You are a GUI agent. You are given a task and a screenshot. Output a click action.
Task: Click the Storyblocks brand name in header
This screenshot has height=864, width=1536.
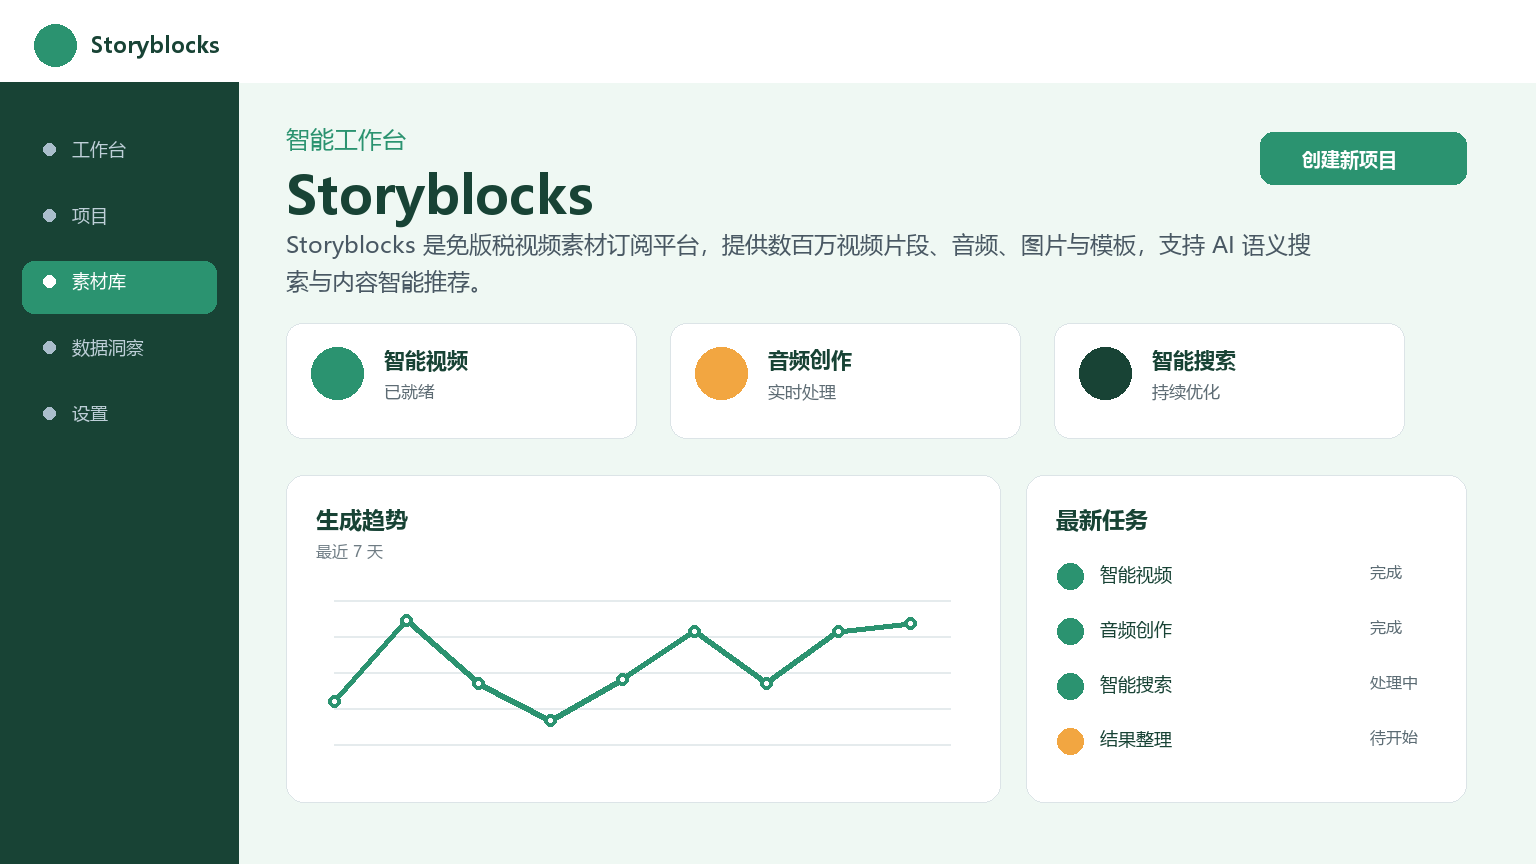pos(155,45)
